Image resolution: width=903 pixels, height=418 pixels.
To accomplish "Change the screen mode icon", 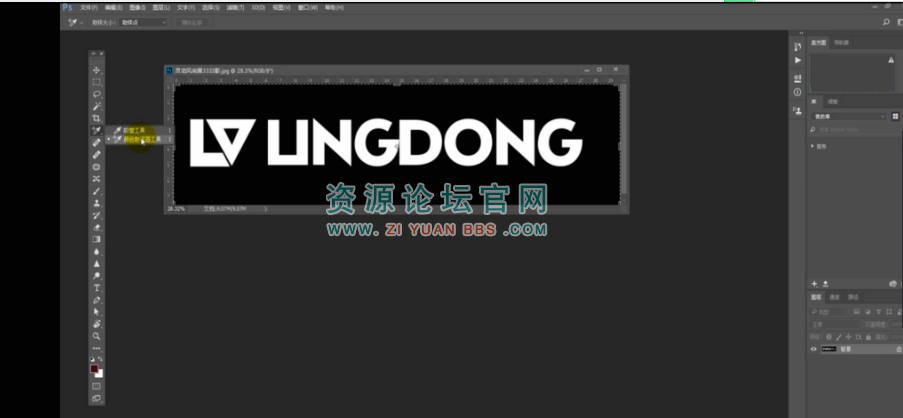I will [96, 398].
